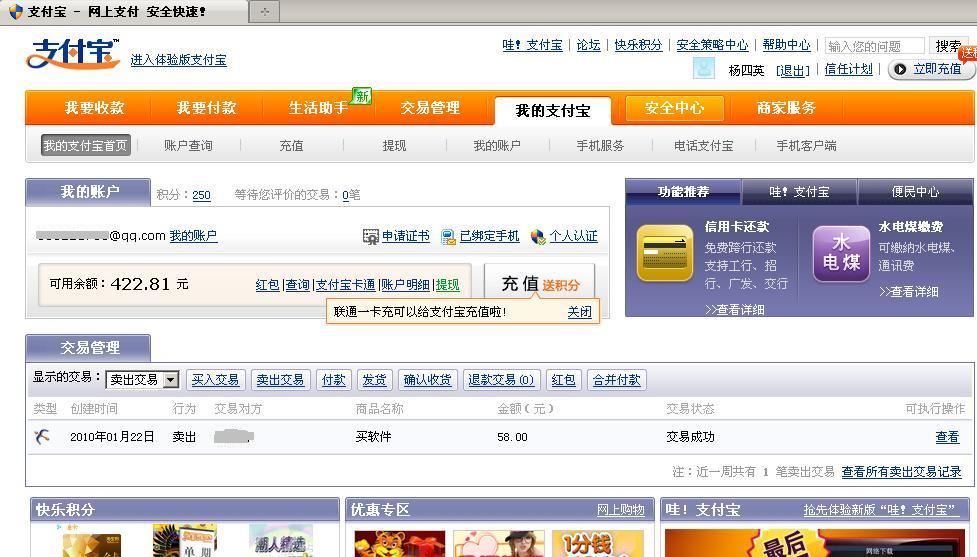Click the user avatar icon beside 杨四英
Screen dimensions: 977x557
pos(704,69)
